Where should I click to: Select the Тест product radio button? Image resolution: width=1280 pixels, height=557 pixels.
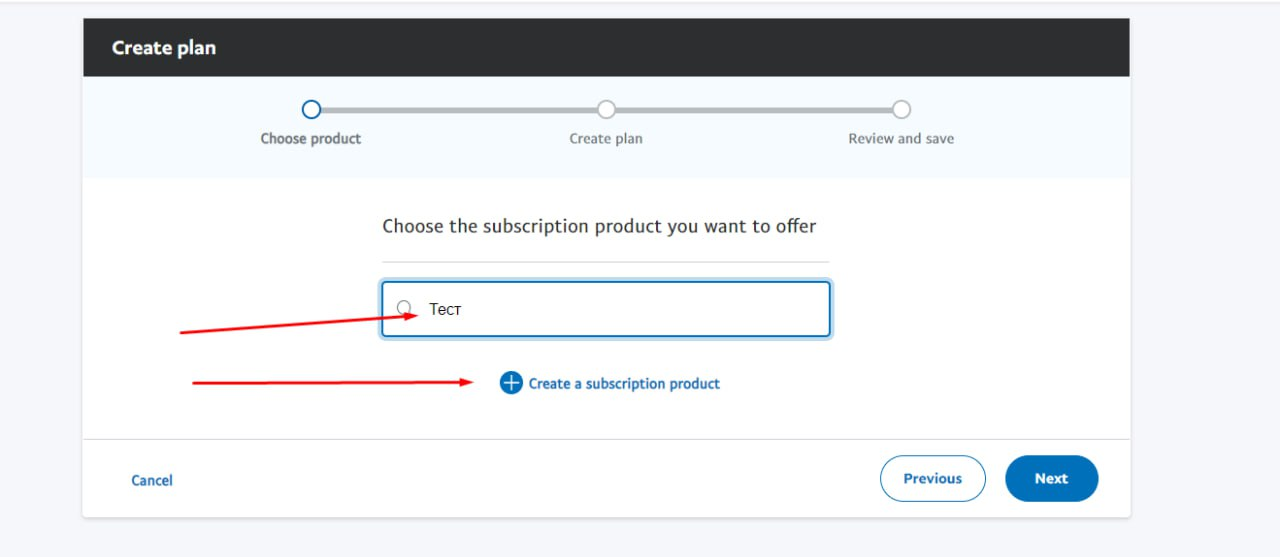click(404, 308)
